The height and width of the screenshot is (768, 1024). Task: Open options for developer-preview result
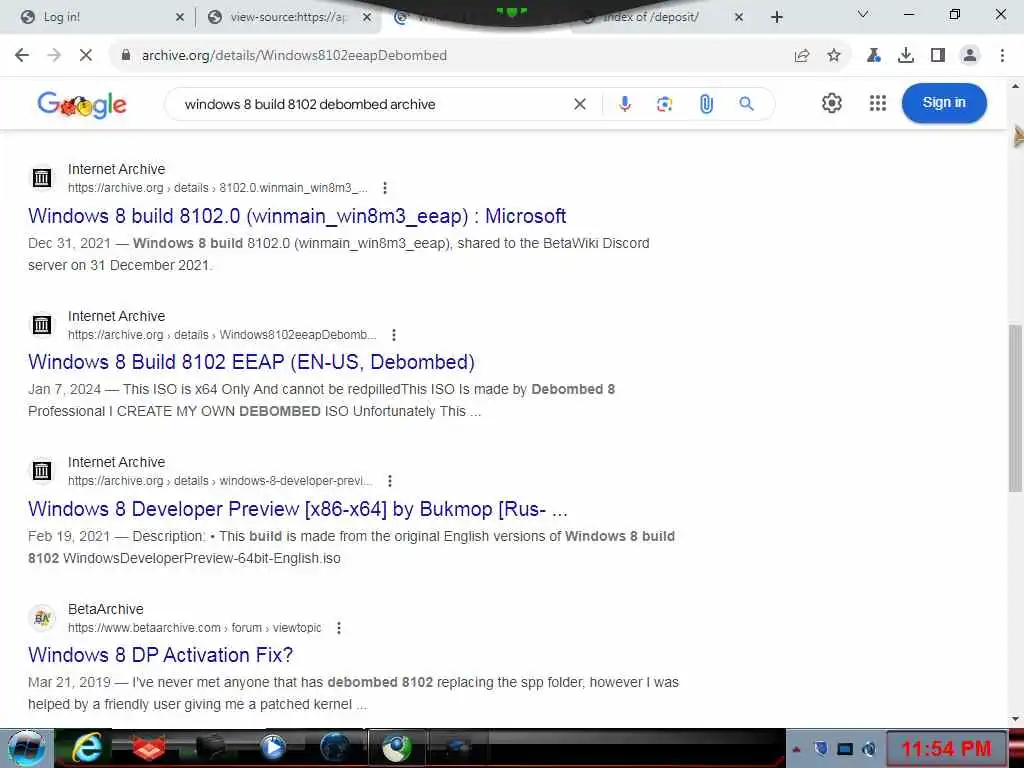pyautogui.click(x=389, y=481)
